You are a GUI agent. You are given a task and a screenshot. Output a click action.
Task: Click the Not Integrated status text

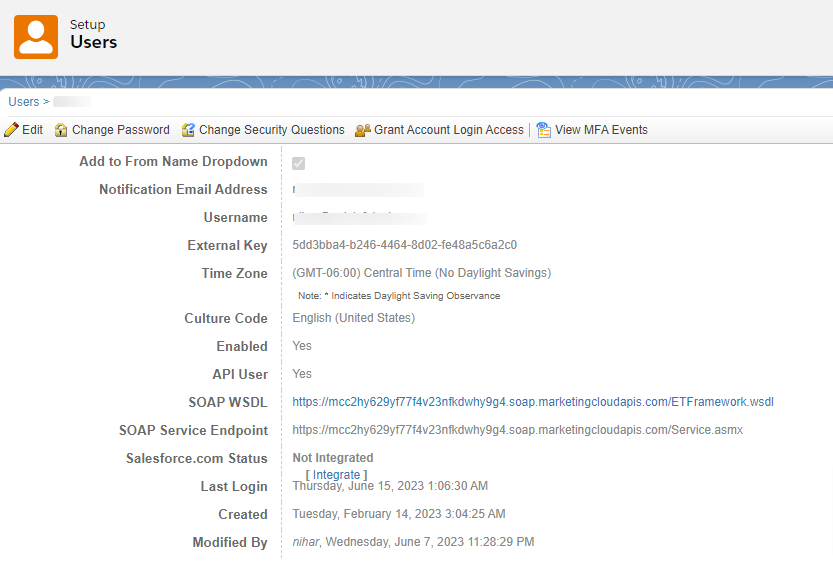[x=333, y=458]
